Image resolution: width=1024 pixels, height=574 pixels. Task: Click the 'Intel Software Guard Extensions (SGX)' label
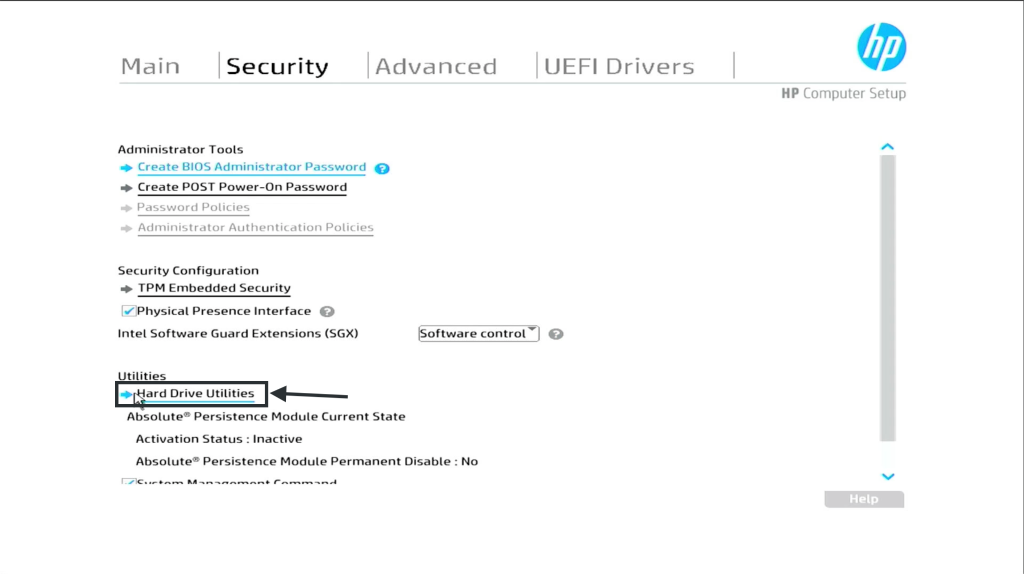[238, 334]
